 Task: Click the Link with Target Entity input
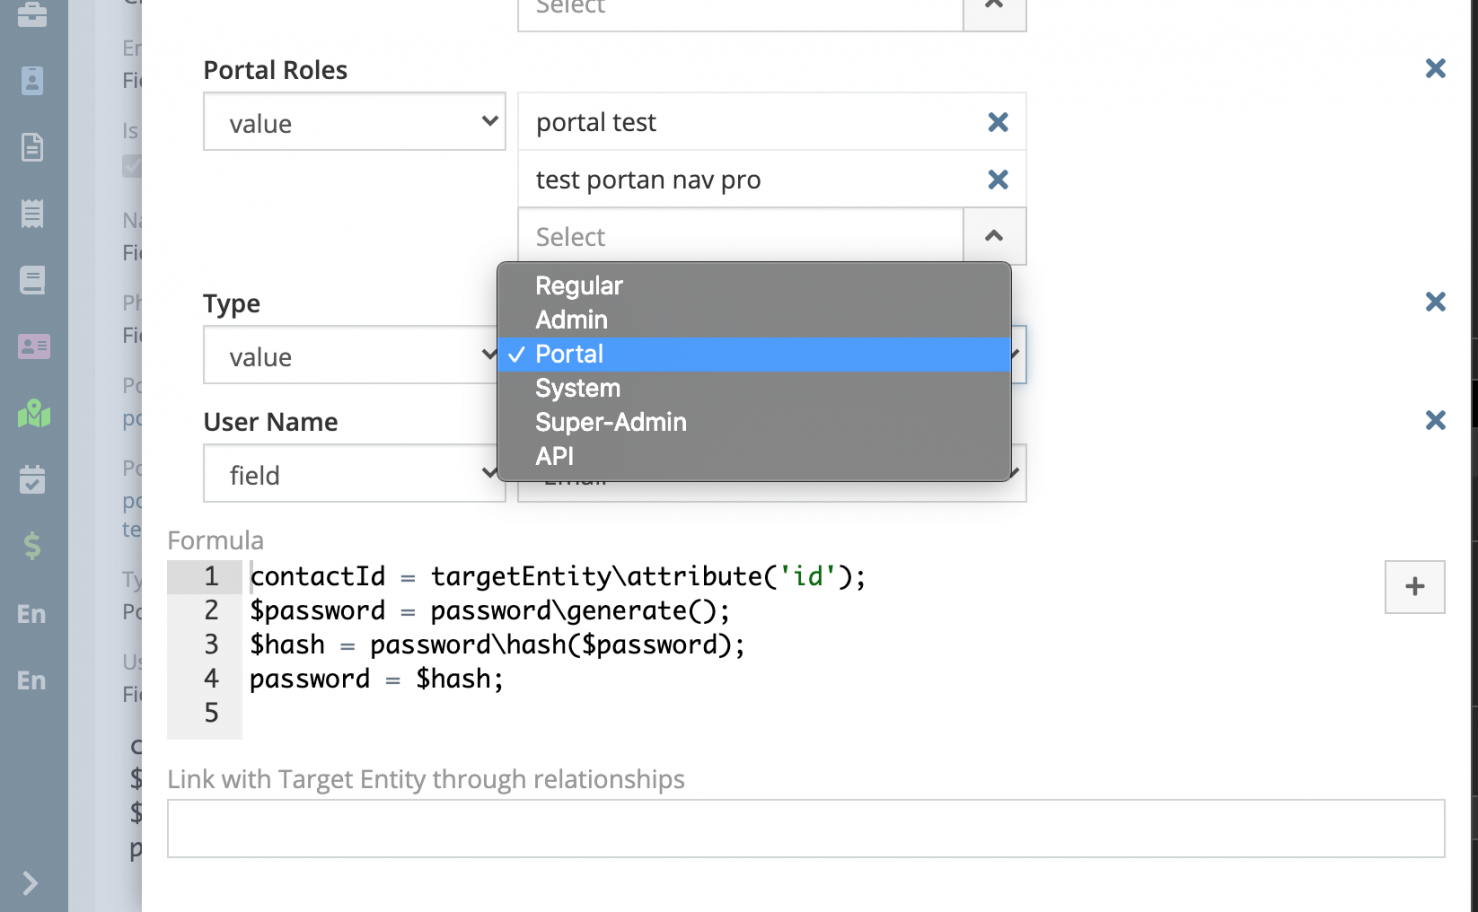click(x=805, y=828)
